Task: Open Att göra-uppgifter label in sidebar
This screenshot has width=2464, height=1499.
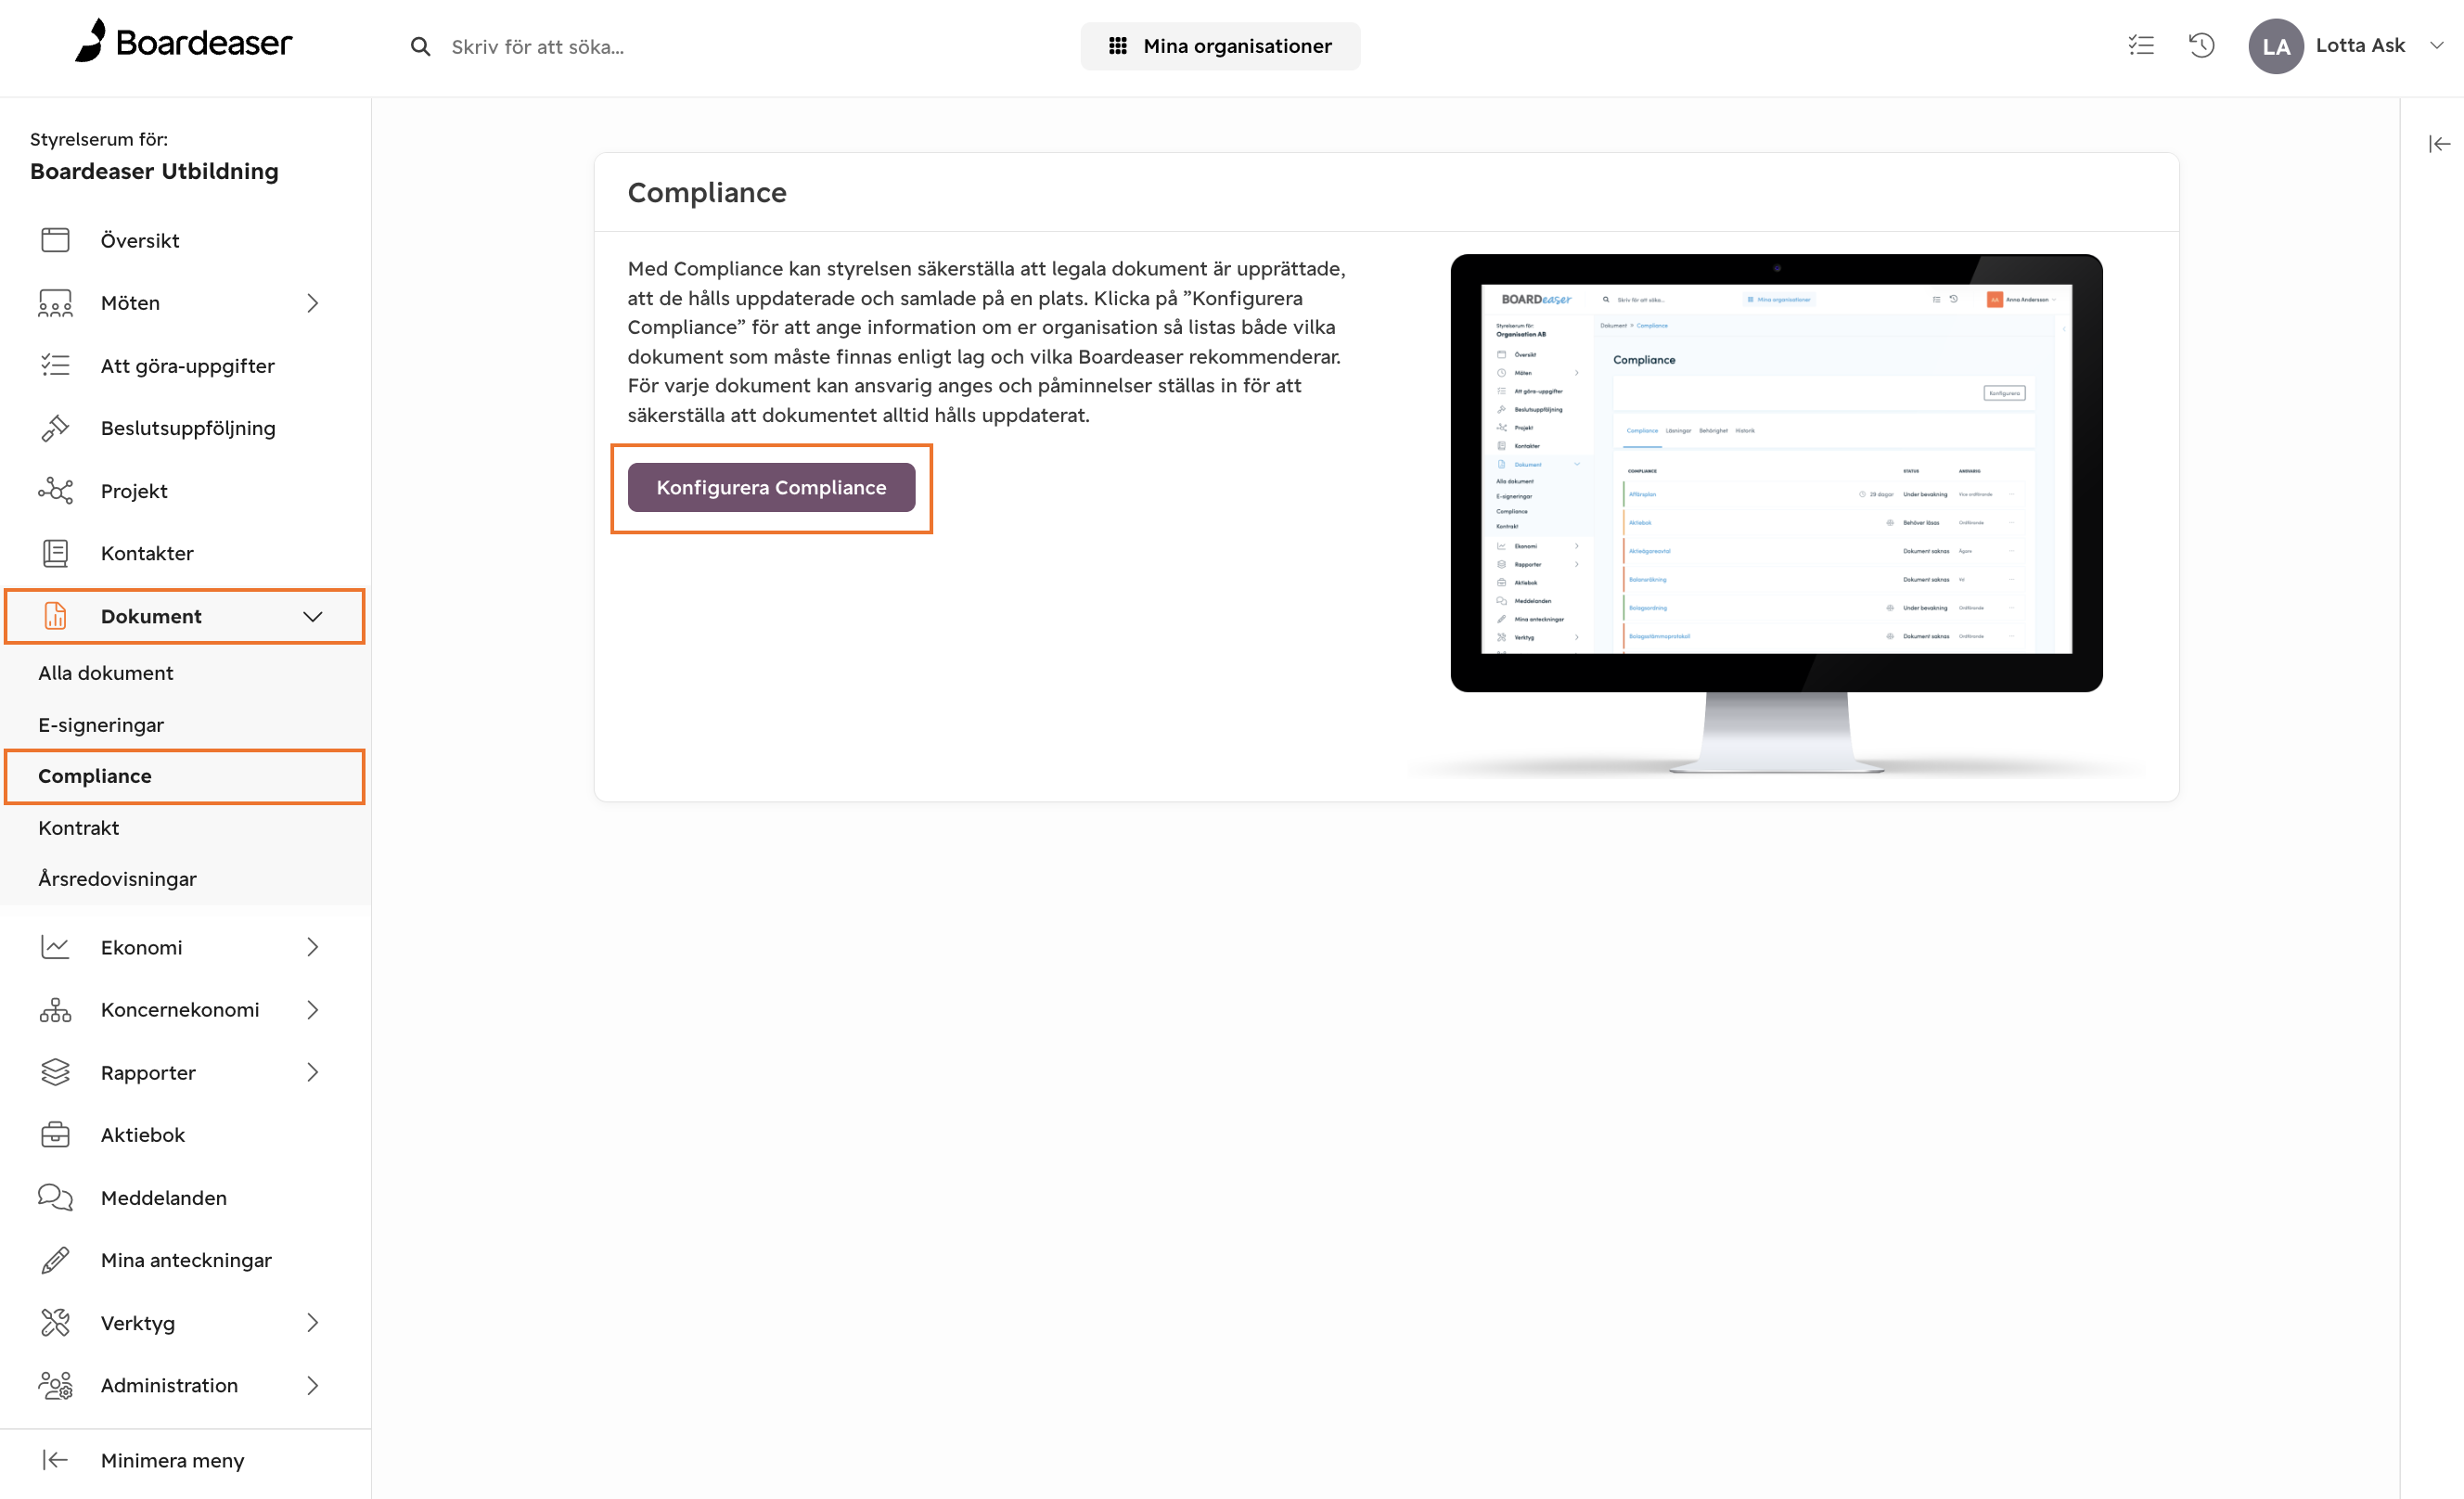Action: [188, 366]
